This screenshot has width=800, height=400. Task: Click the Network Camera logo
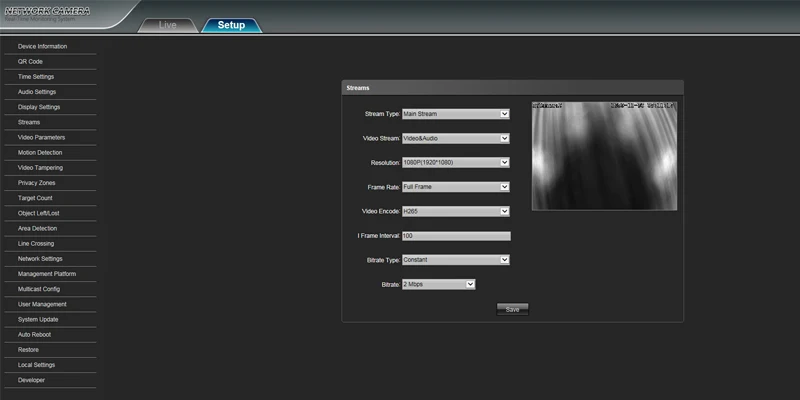tap(47, 14)
